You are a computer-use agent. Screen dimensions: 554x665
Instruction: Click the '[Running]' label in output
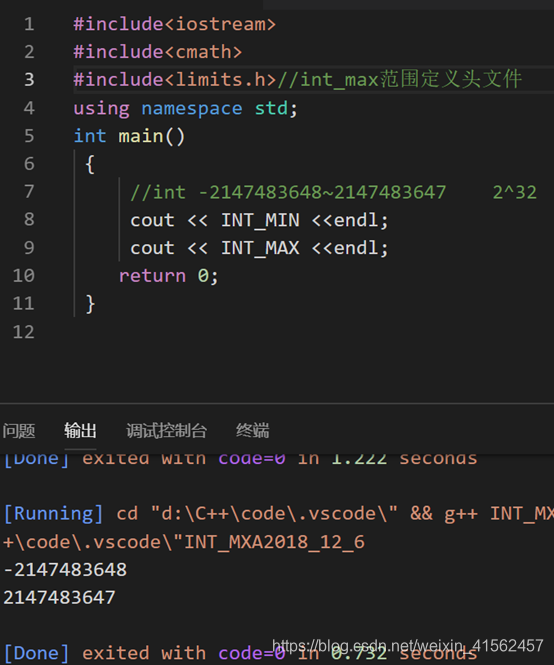(53, 514)
